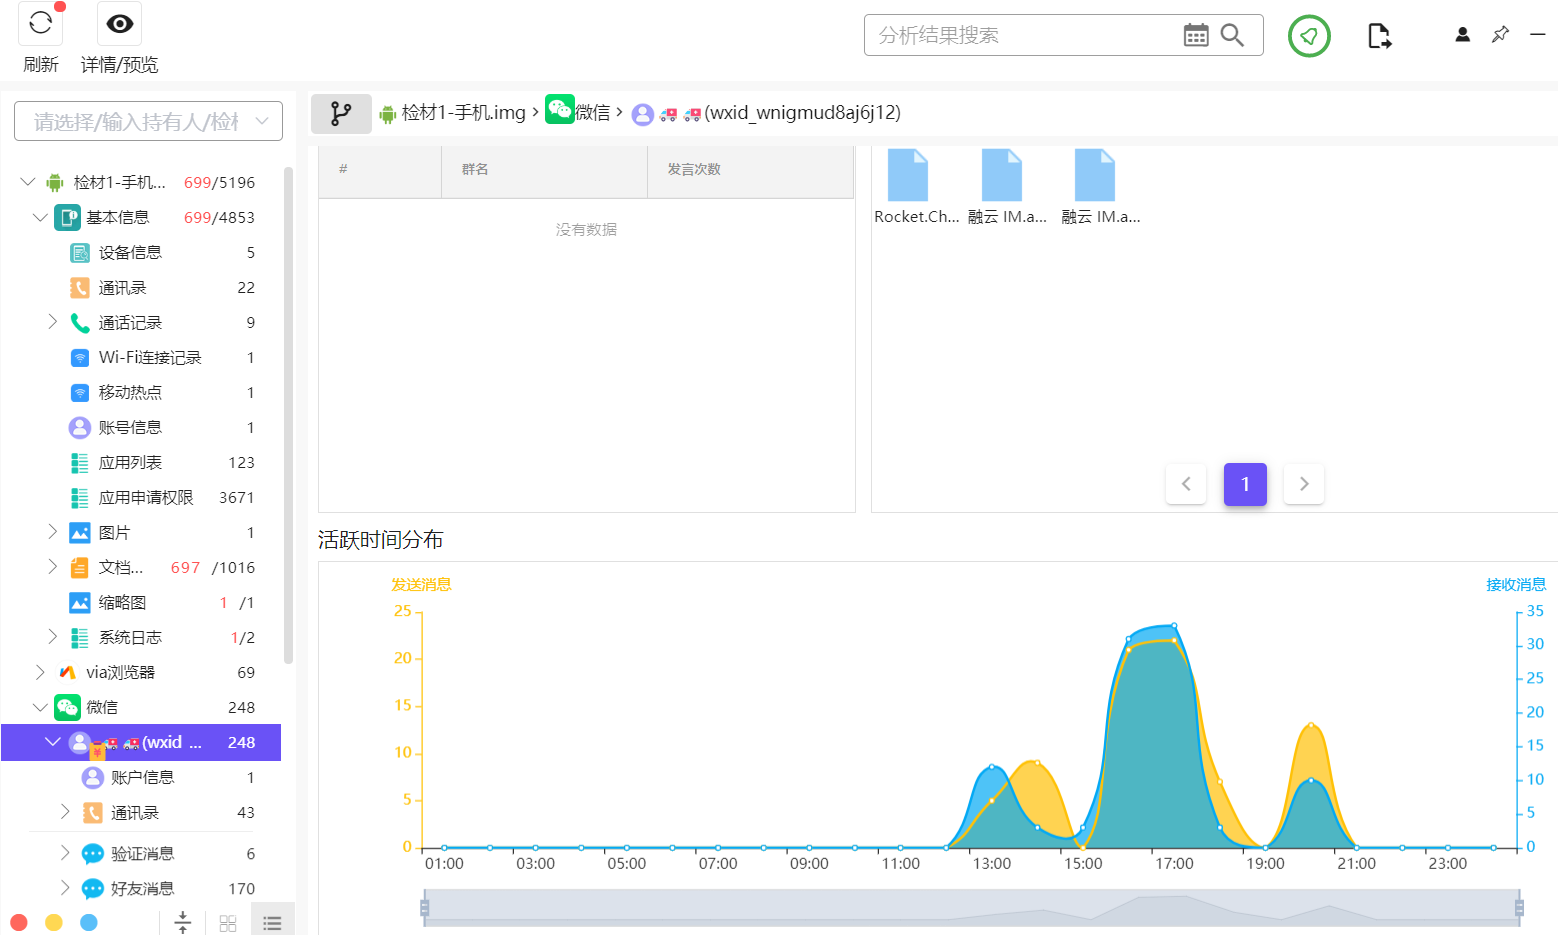The image size is (1558, 935).
Task: Switch to list view at sidebar bottom
Action: click(x=272, y=923)
